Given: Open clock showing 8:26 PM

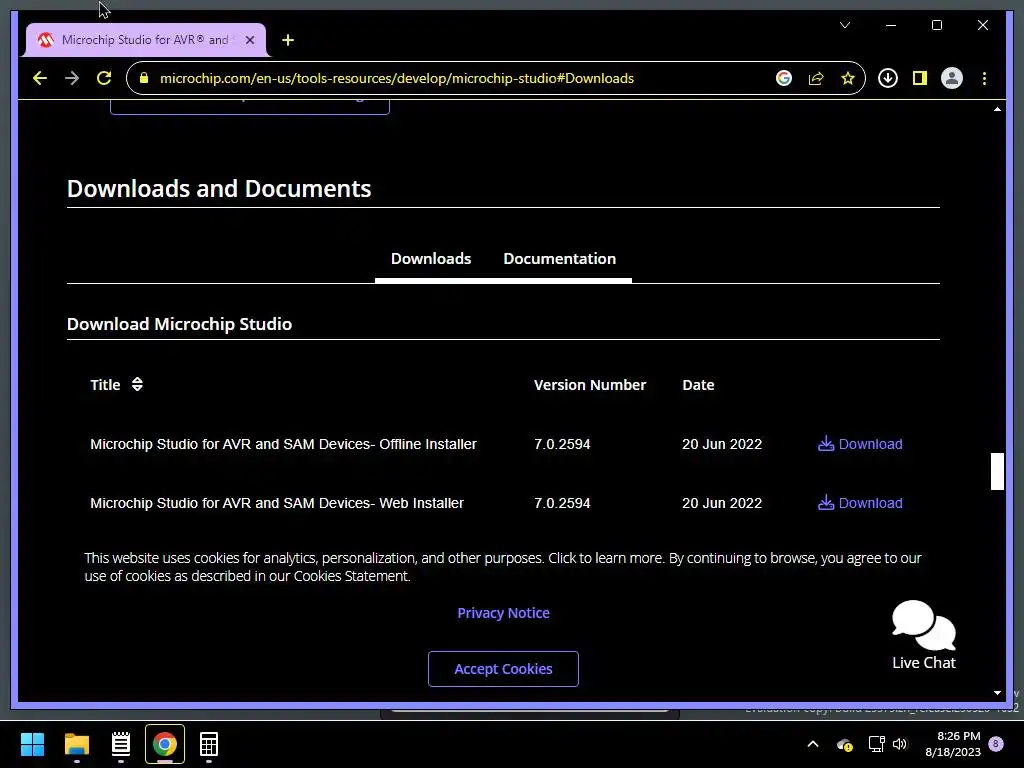Looking at the screenshot, I should [x=953, y=744].
